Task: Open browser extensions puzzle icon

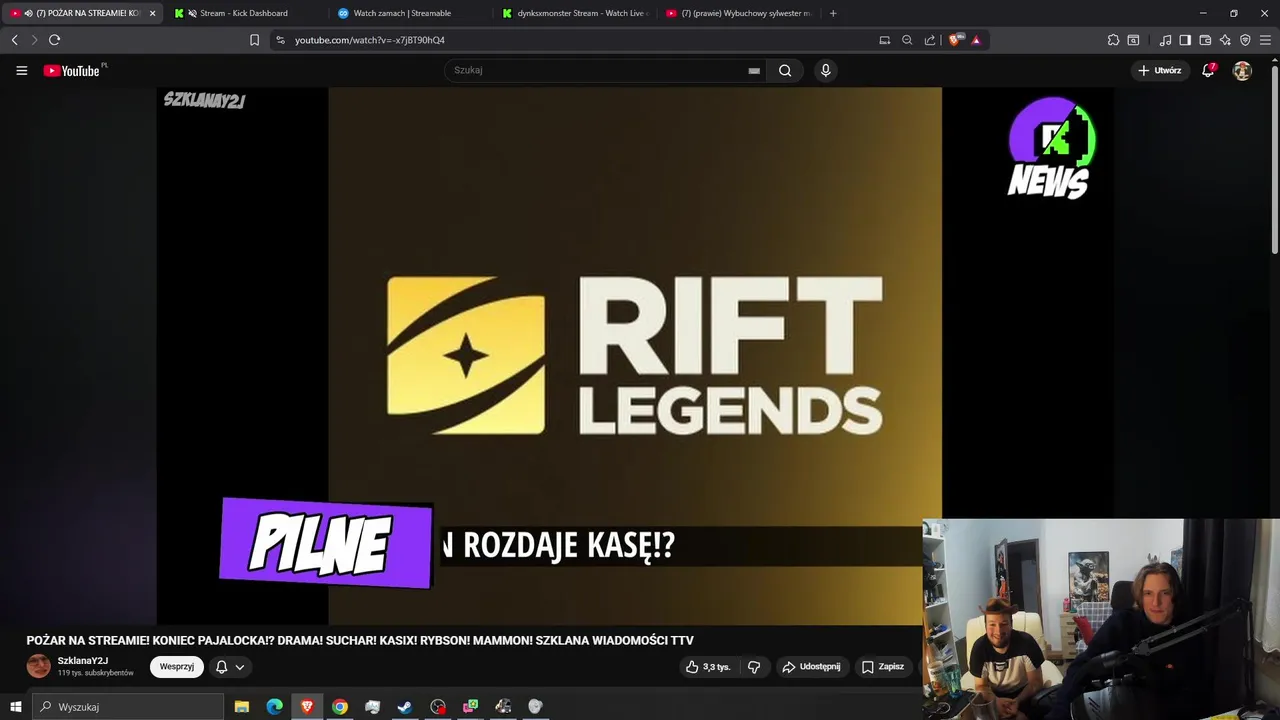Action: [1113, 40]
